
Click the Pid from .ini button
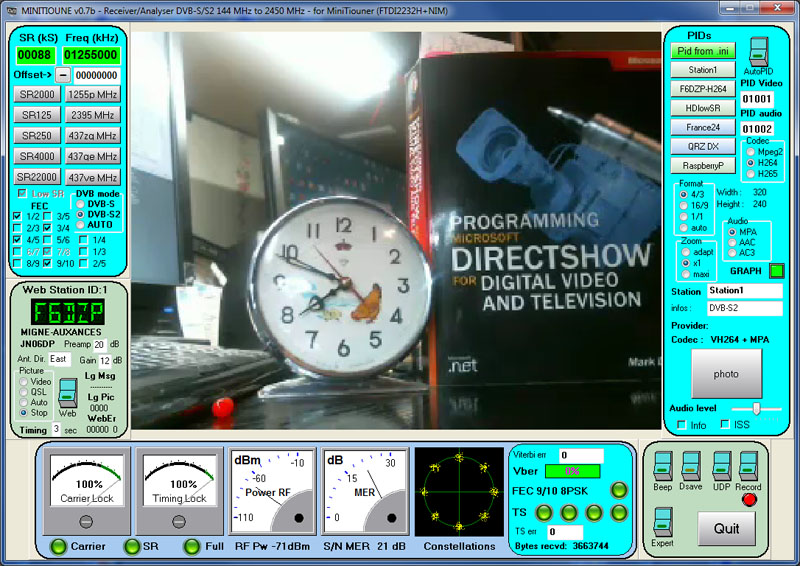click(x=703, y=51)
